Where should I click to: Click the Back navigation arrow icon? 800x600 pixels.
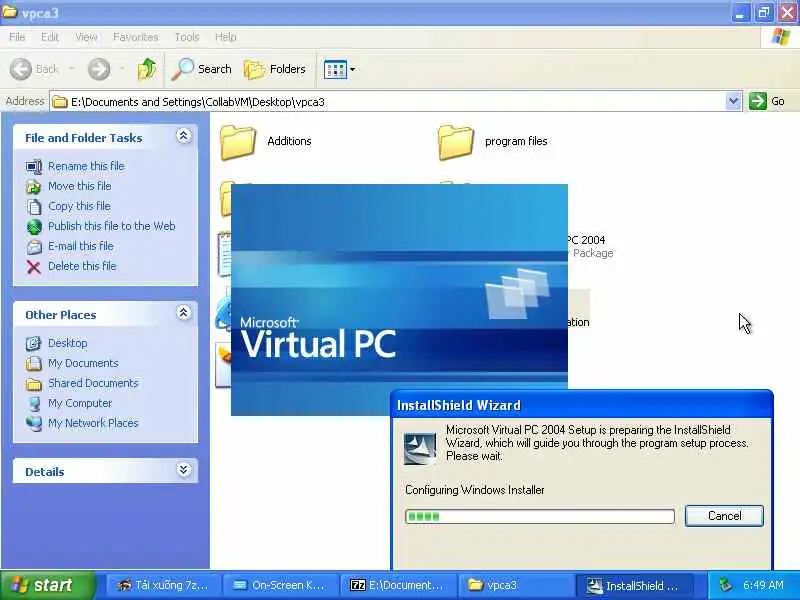(21, 69)
